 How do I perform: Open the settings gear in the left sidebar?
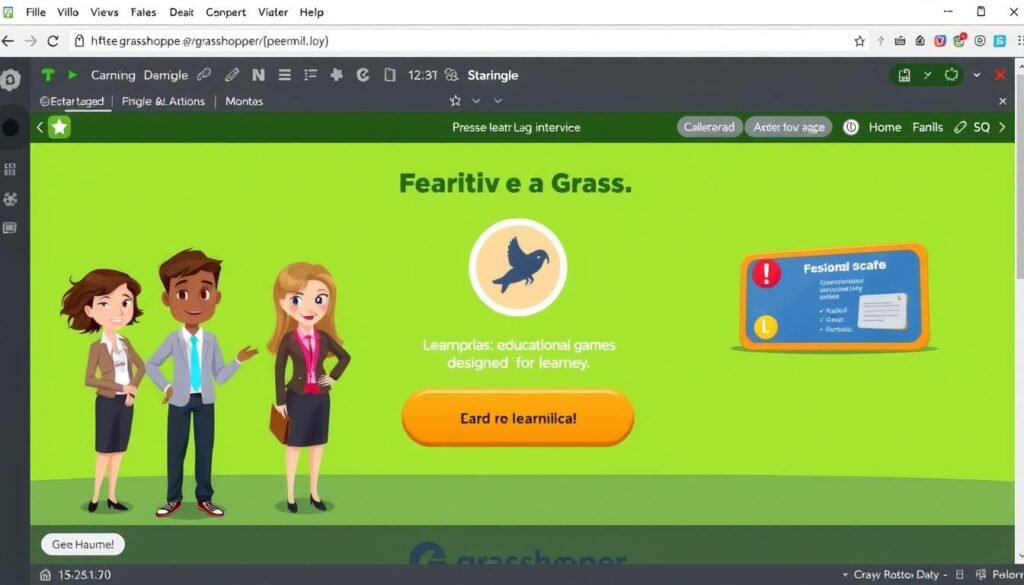[x=11, y=78]
